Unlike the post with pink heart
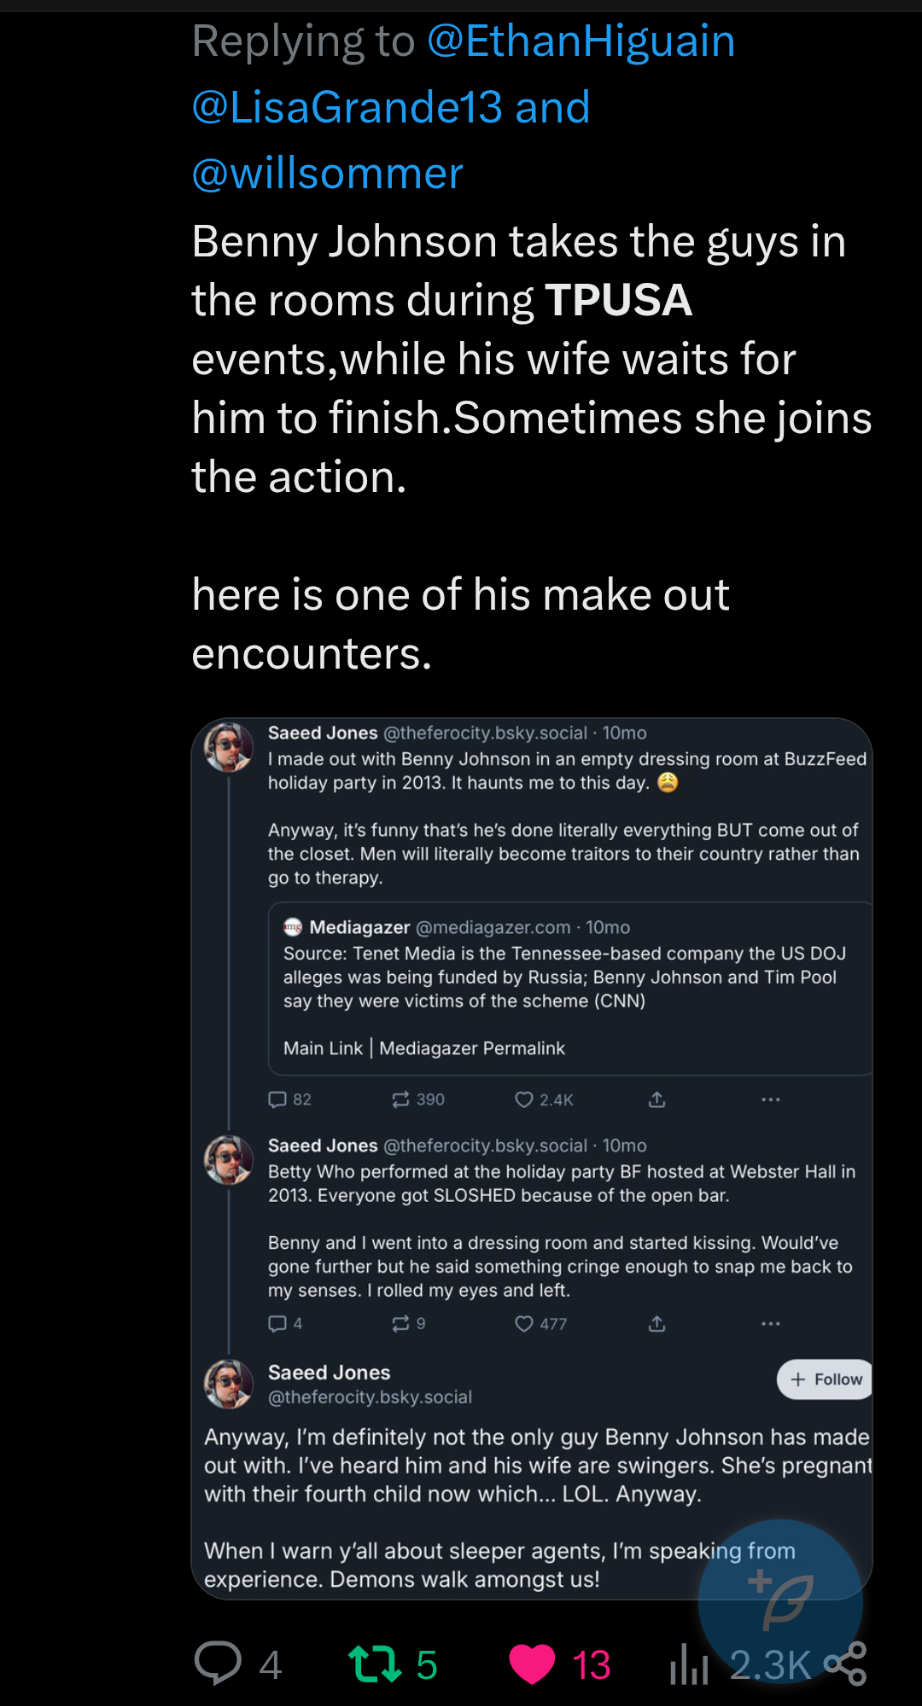This screenshot has height=1706, width=922. click(x=532, y=1664)
